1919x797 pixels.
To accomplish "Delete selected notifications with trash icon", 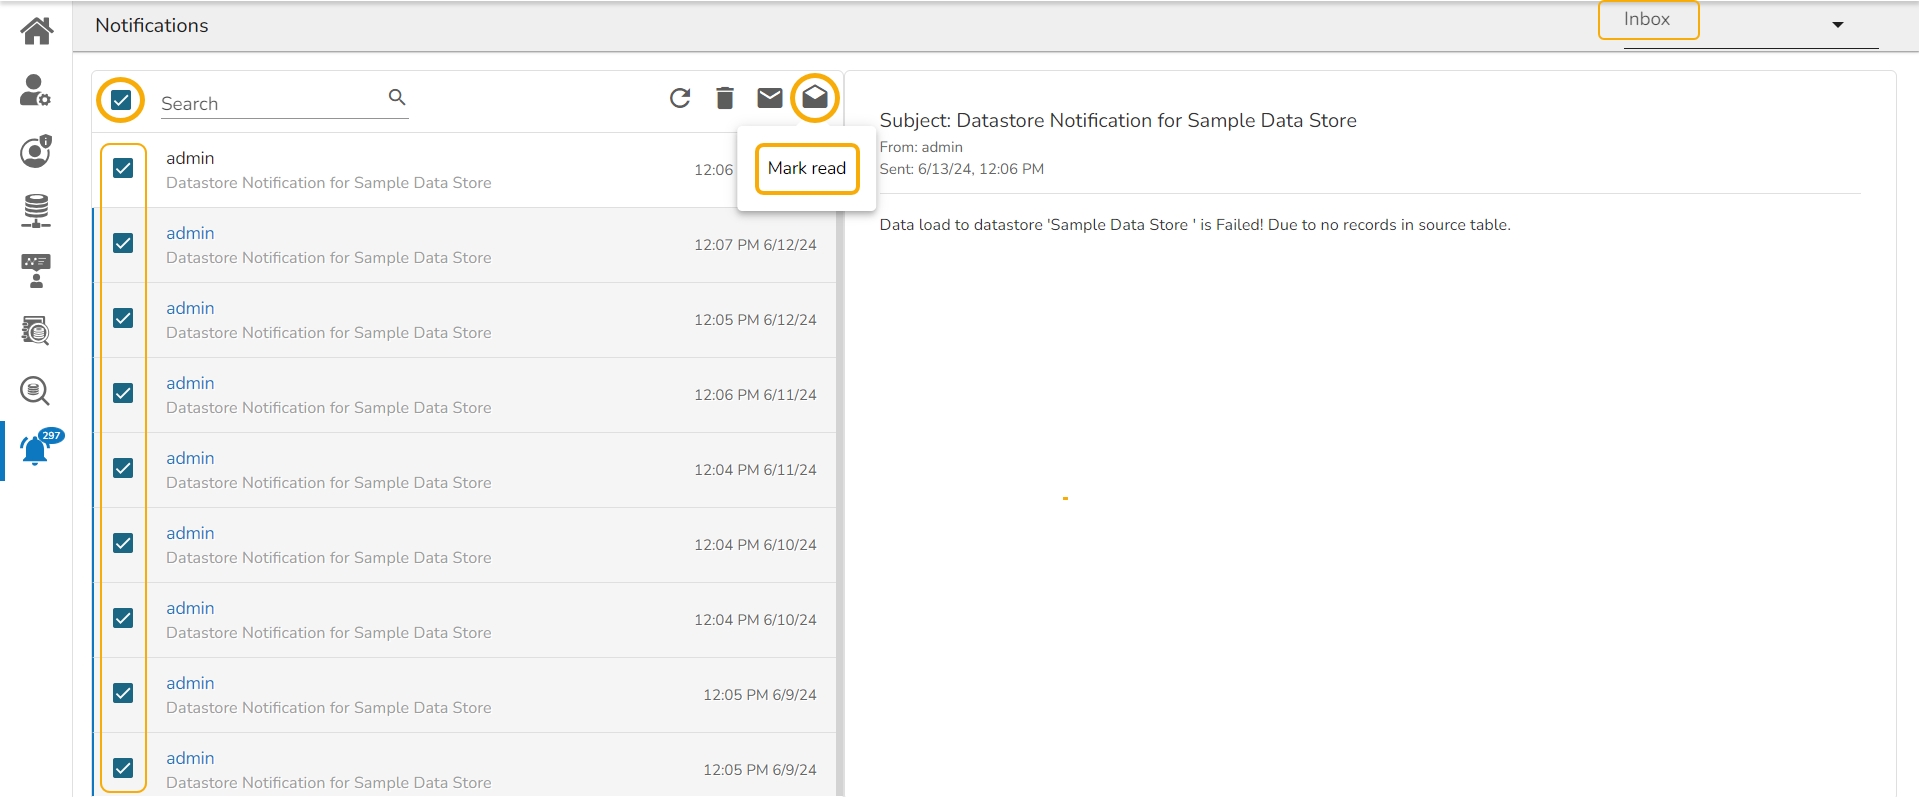I will [x=725, y=98].
